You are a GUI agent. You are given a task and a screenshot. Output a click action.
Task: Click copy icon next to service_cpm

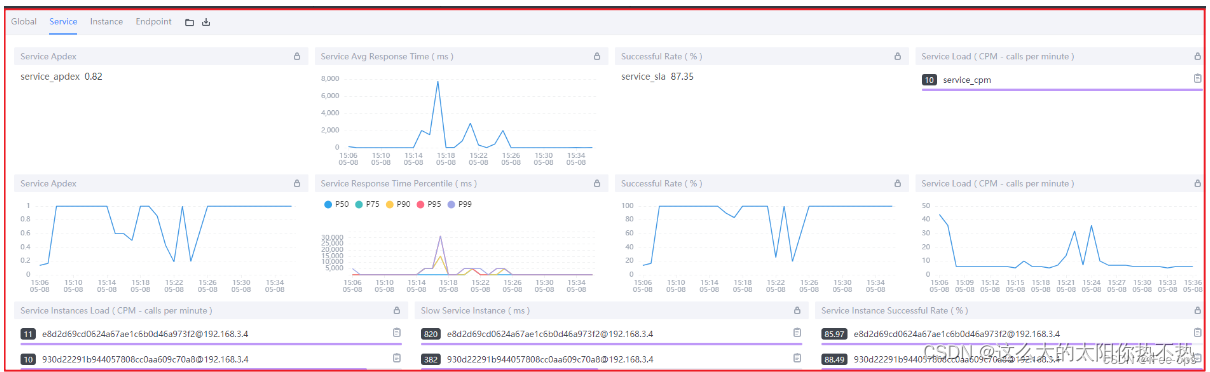pyautogui.click(x=1197, y=79)
